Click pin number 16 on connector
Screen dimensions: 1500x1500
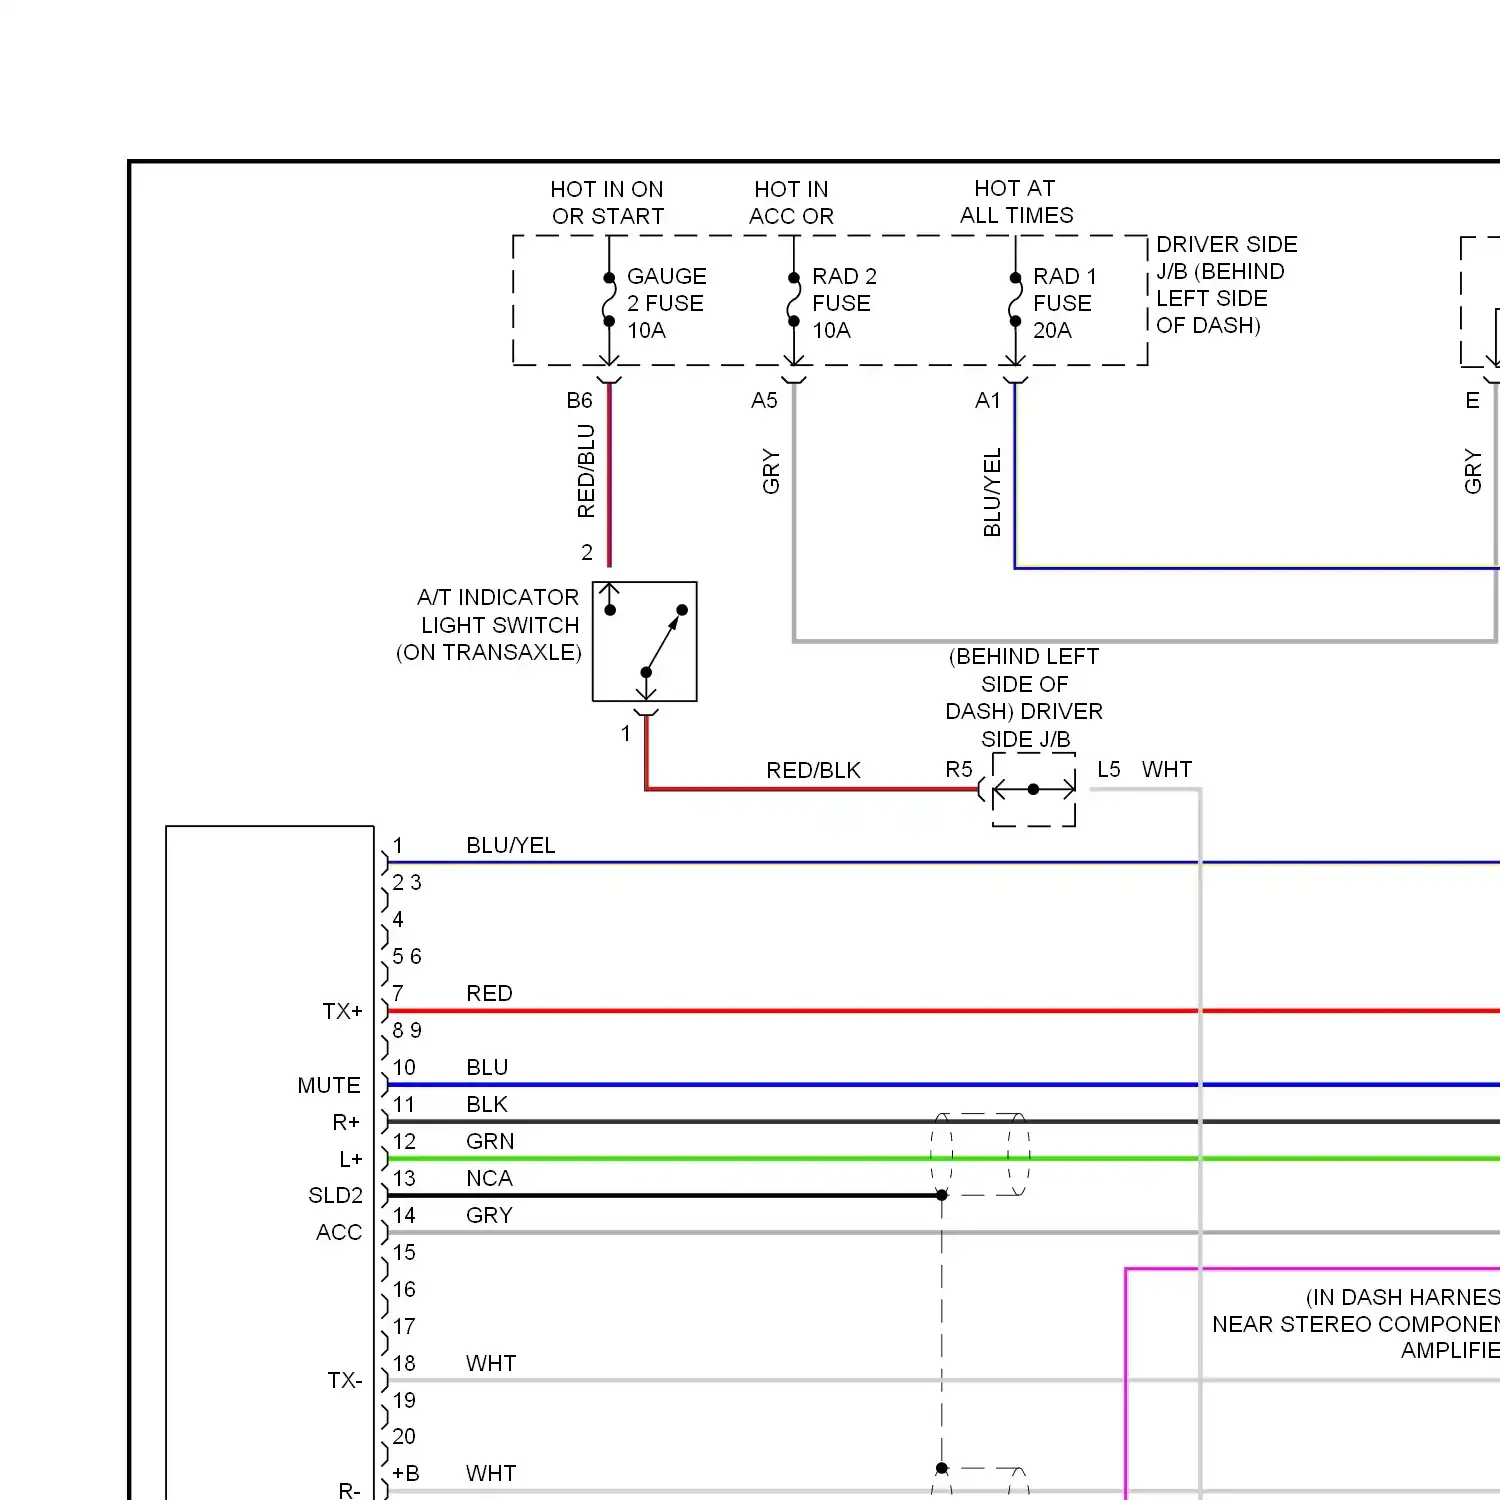pyautogui.click(x=404, y=1289)
